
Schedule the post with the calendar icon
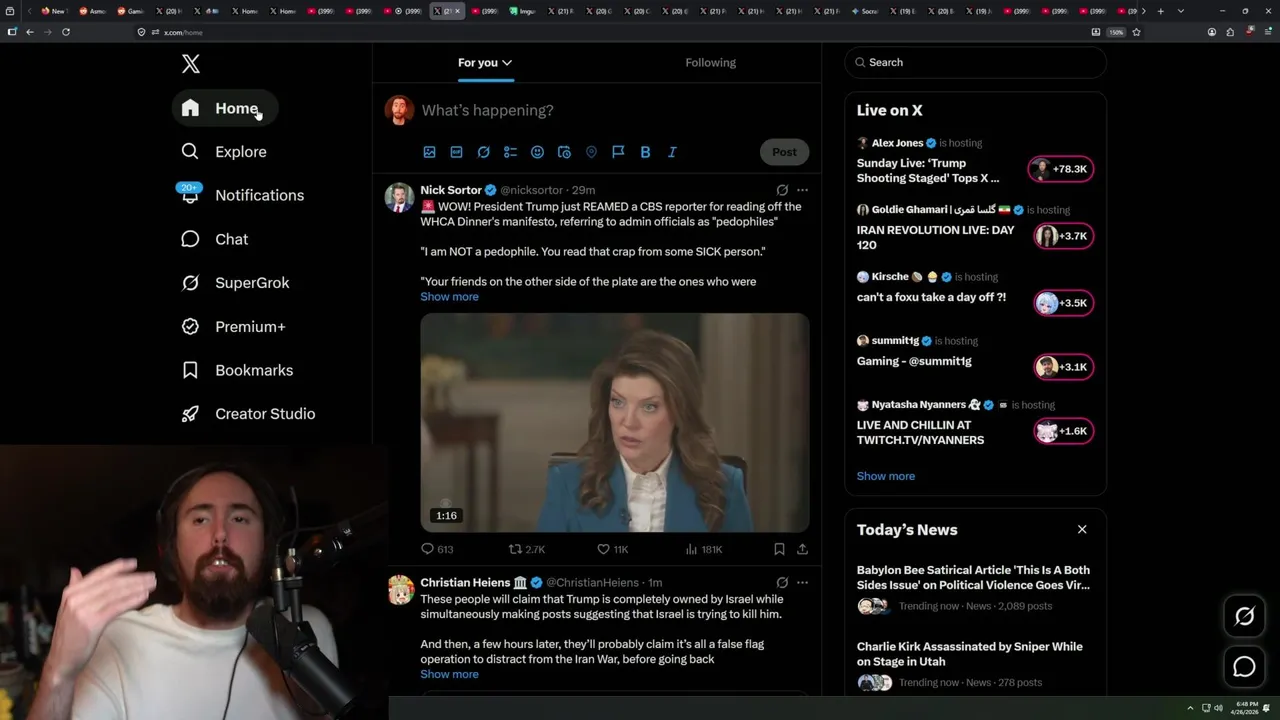(x=564, y=152)
